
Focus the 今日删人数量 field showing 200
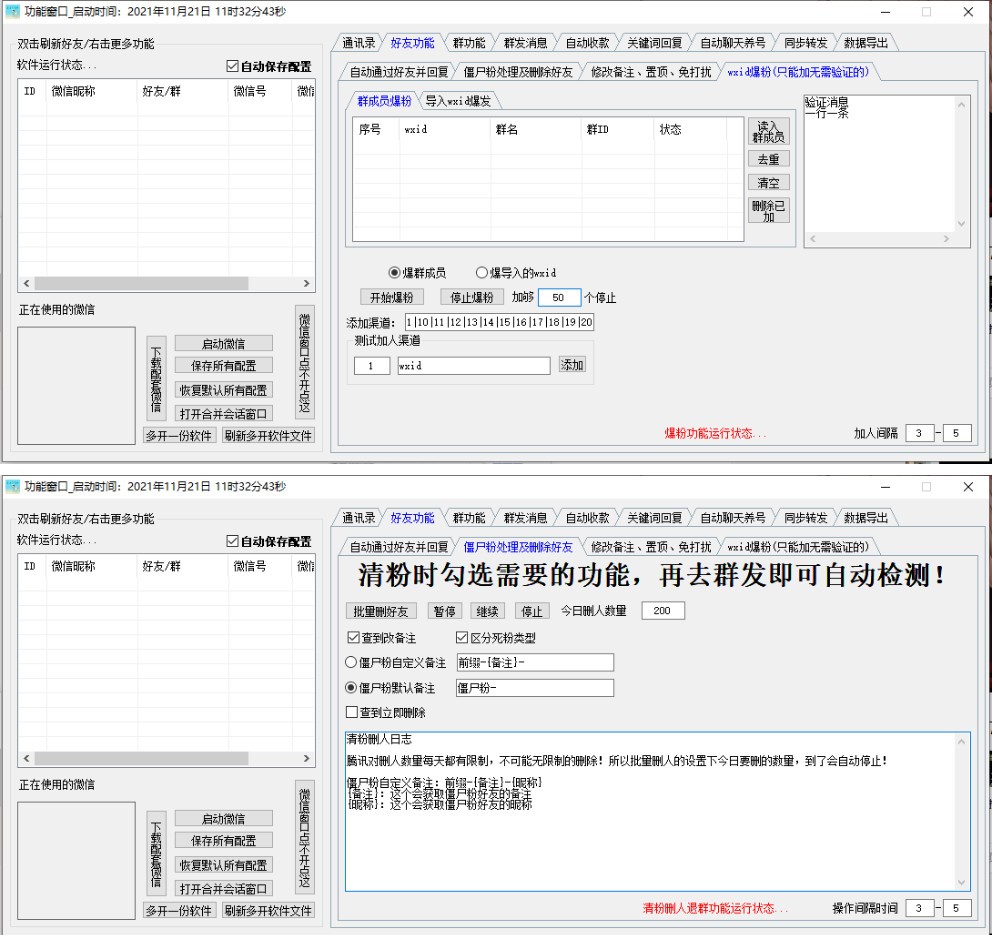662,610
